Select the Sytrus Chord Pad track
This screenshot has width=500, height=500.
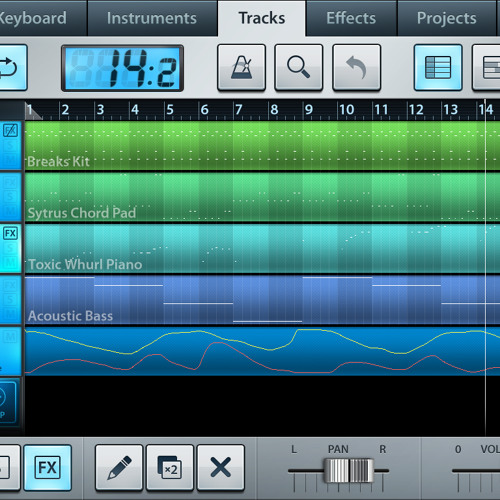[262, 197]
